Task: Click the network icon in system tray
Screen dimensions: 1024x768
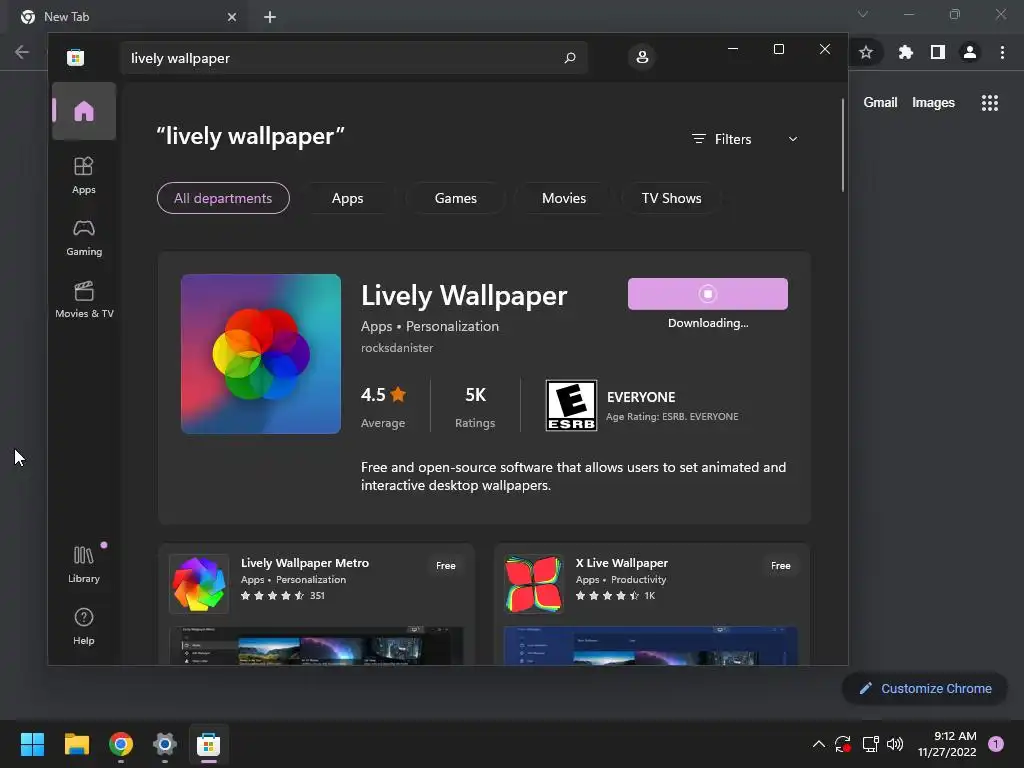Action: click(x=871, y=744)
